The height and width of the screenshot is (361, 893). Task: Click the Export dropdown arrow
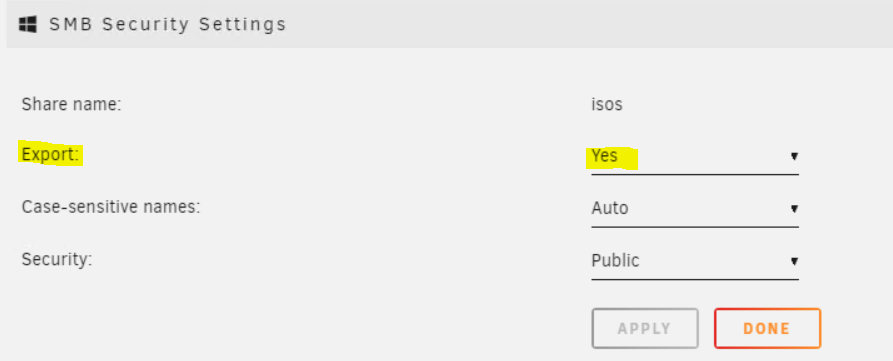794,156
